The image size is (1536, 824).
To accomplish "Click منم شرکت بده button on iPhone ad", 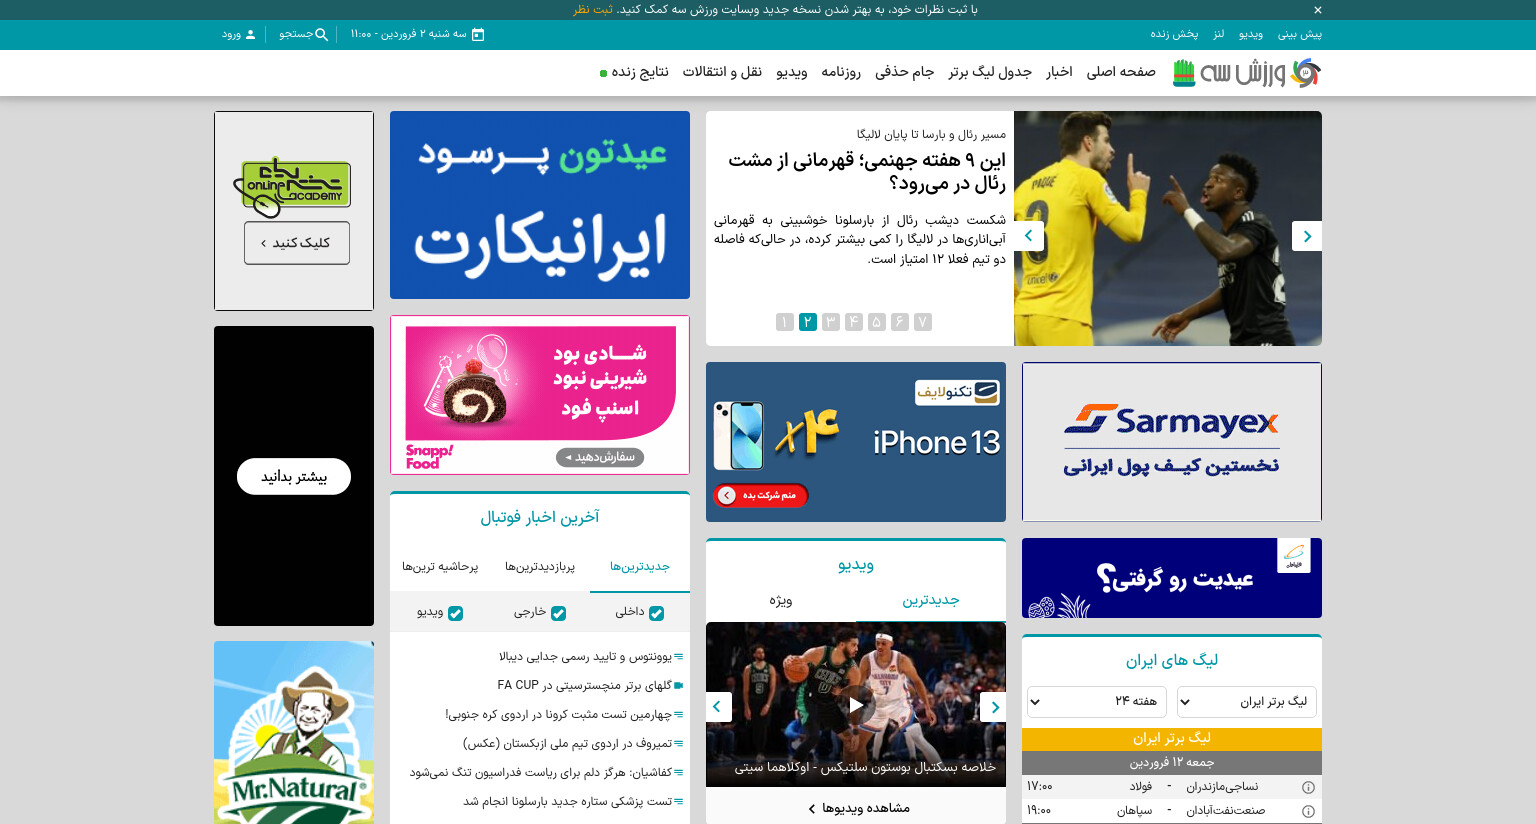I will point(761,495).
